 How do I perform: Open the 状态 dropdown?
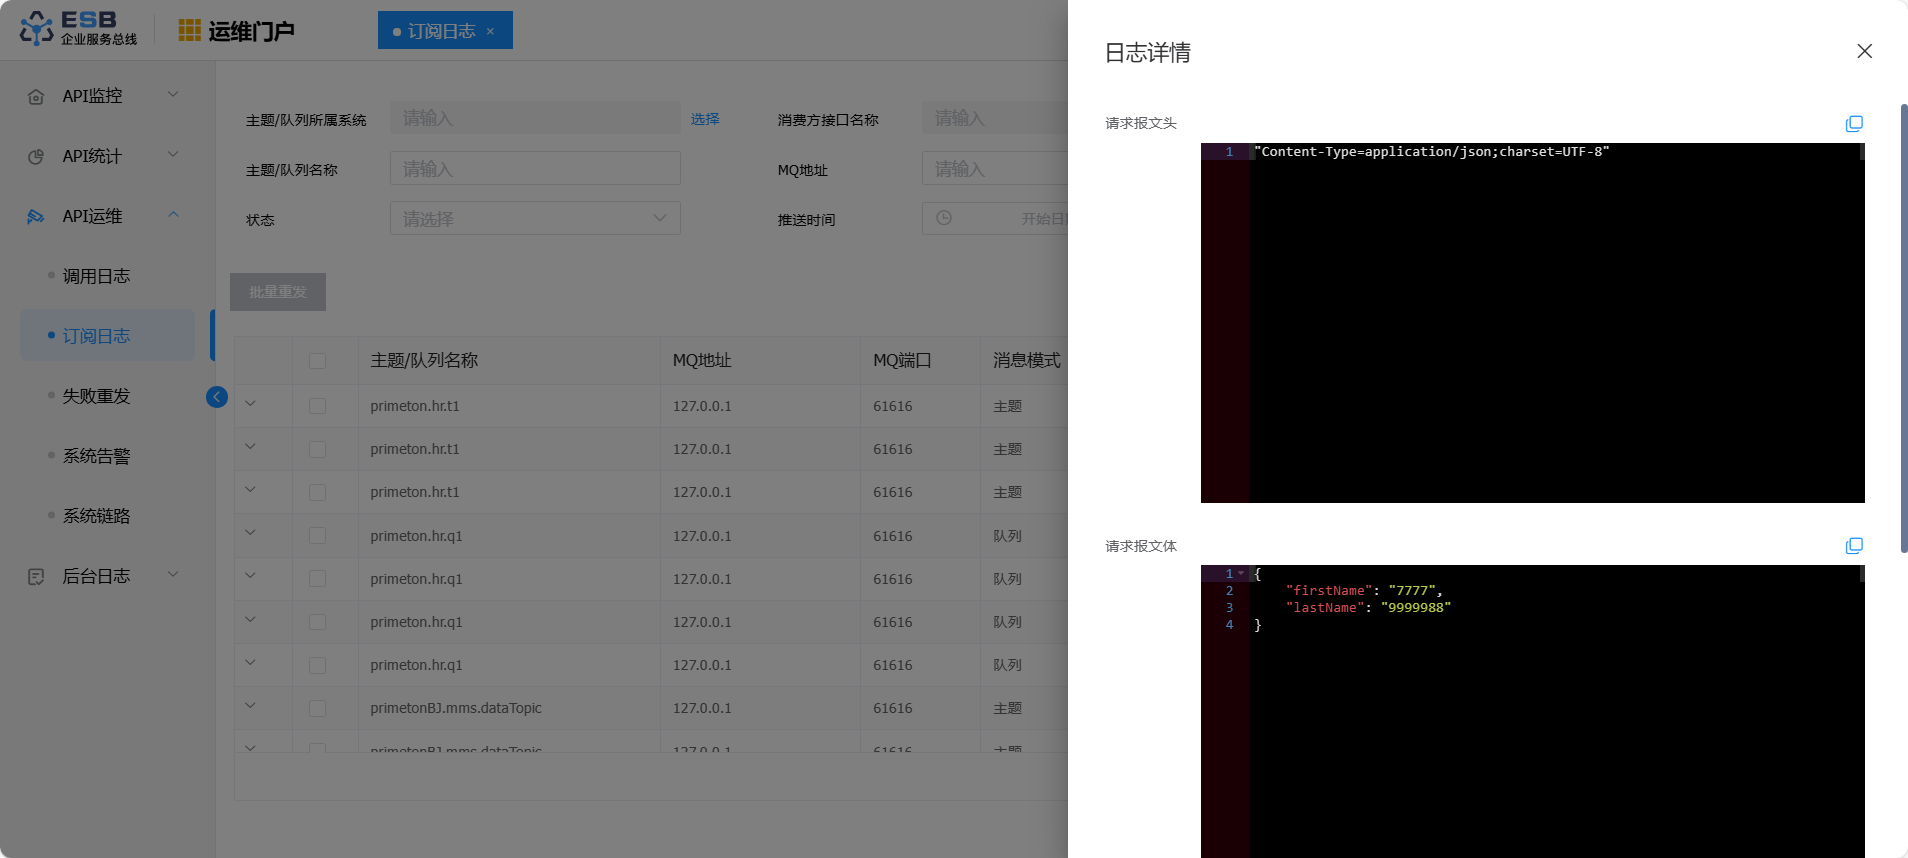coord(535,218)
